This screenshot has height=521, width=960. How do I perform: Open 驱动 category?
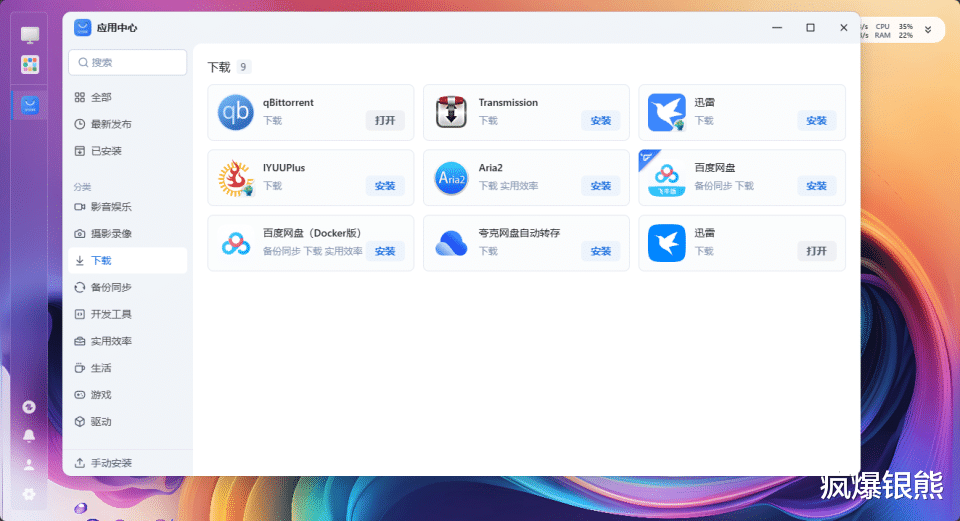coord(127,422)
